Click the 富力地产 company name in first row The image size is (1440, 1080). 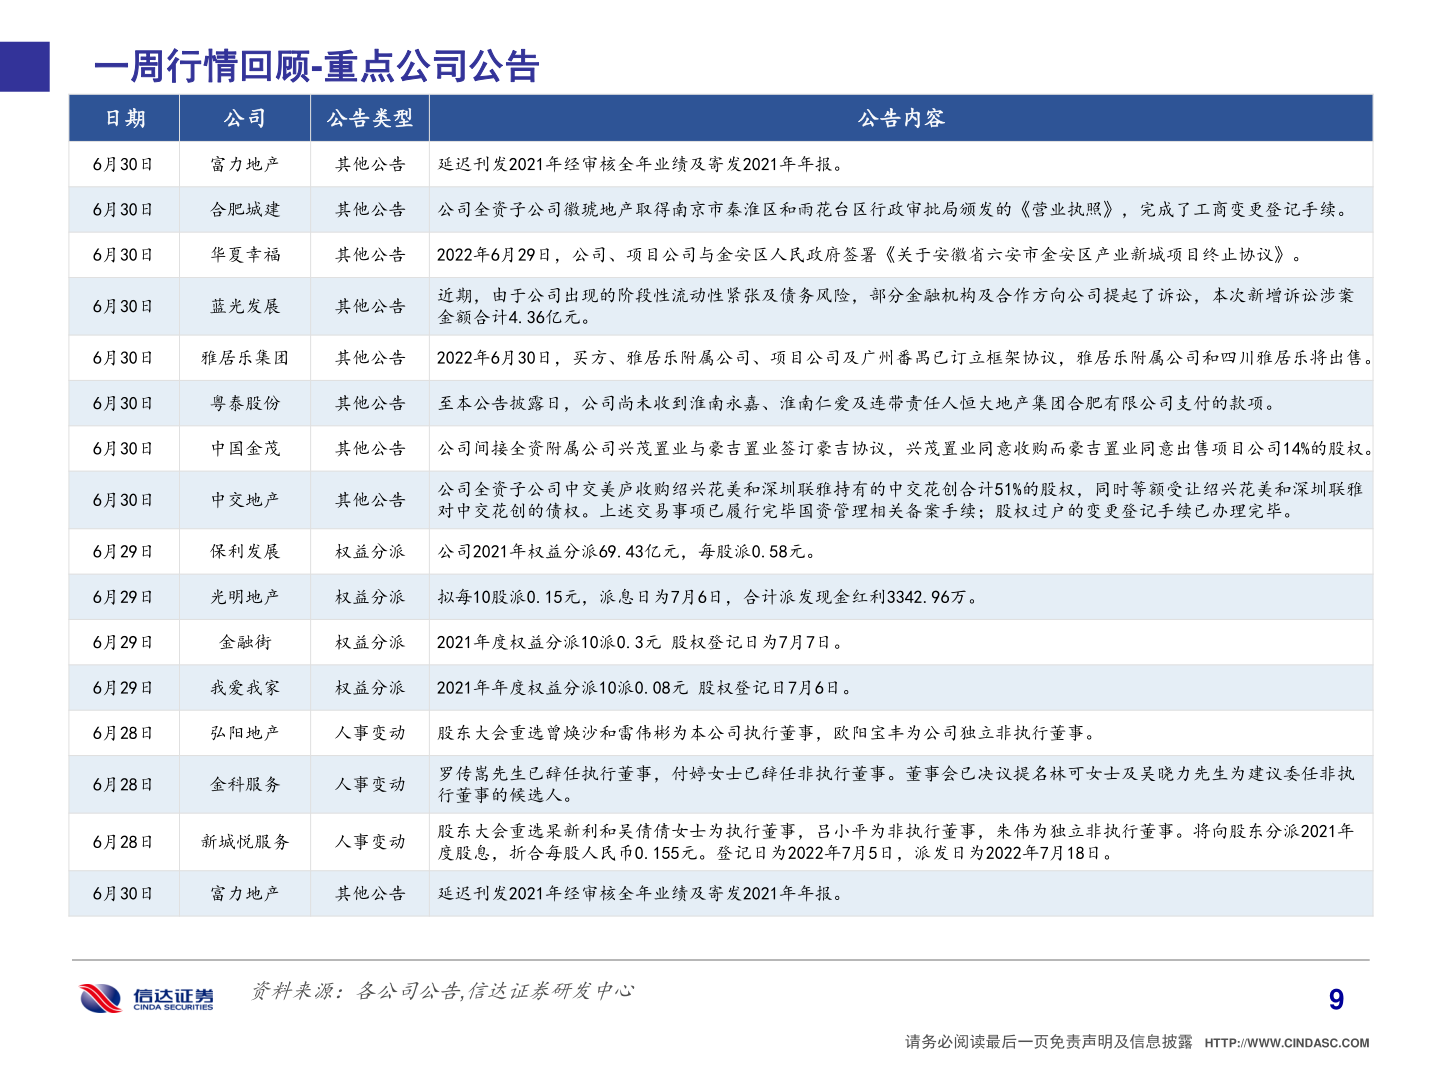245,164
